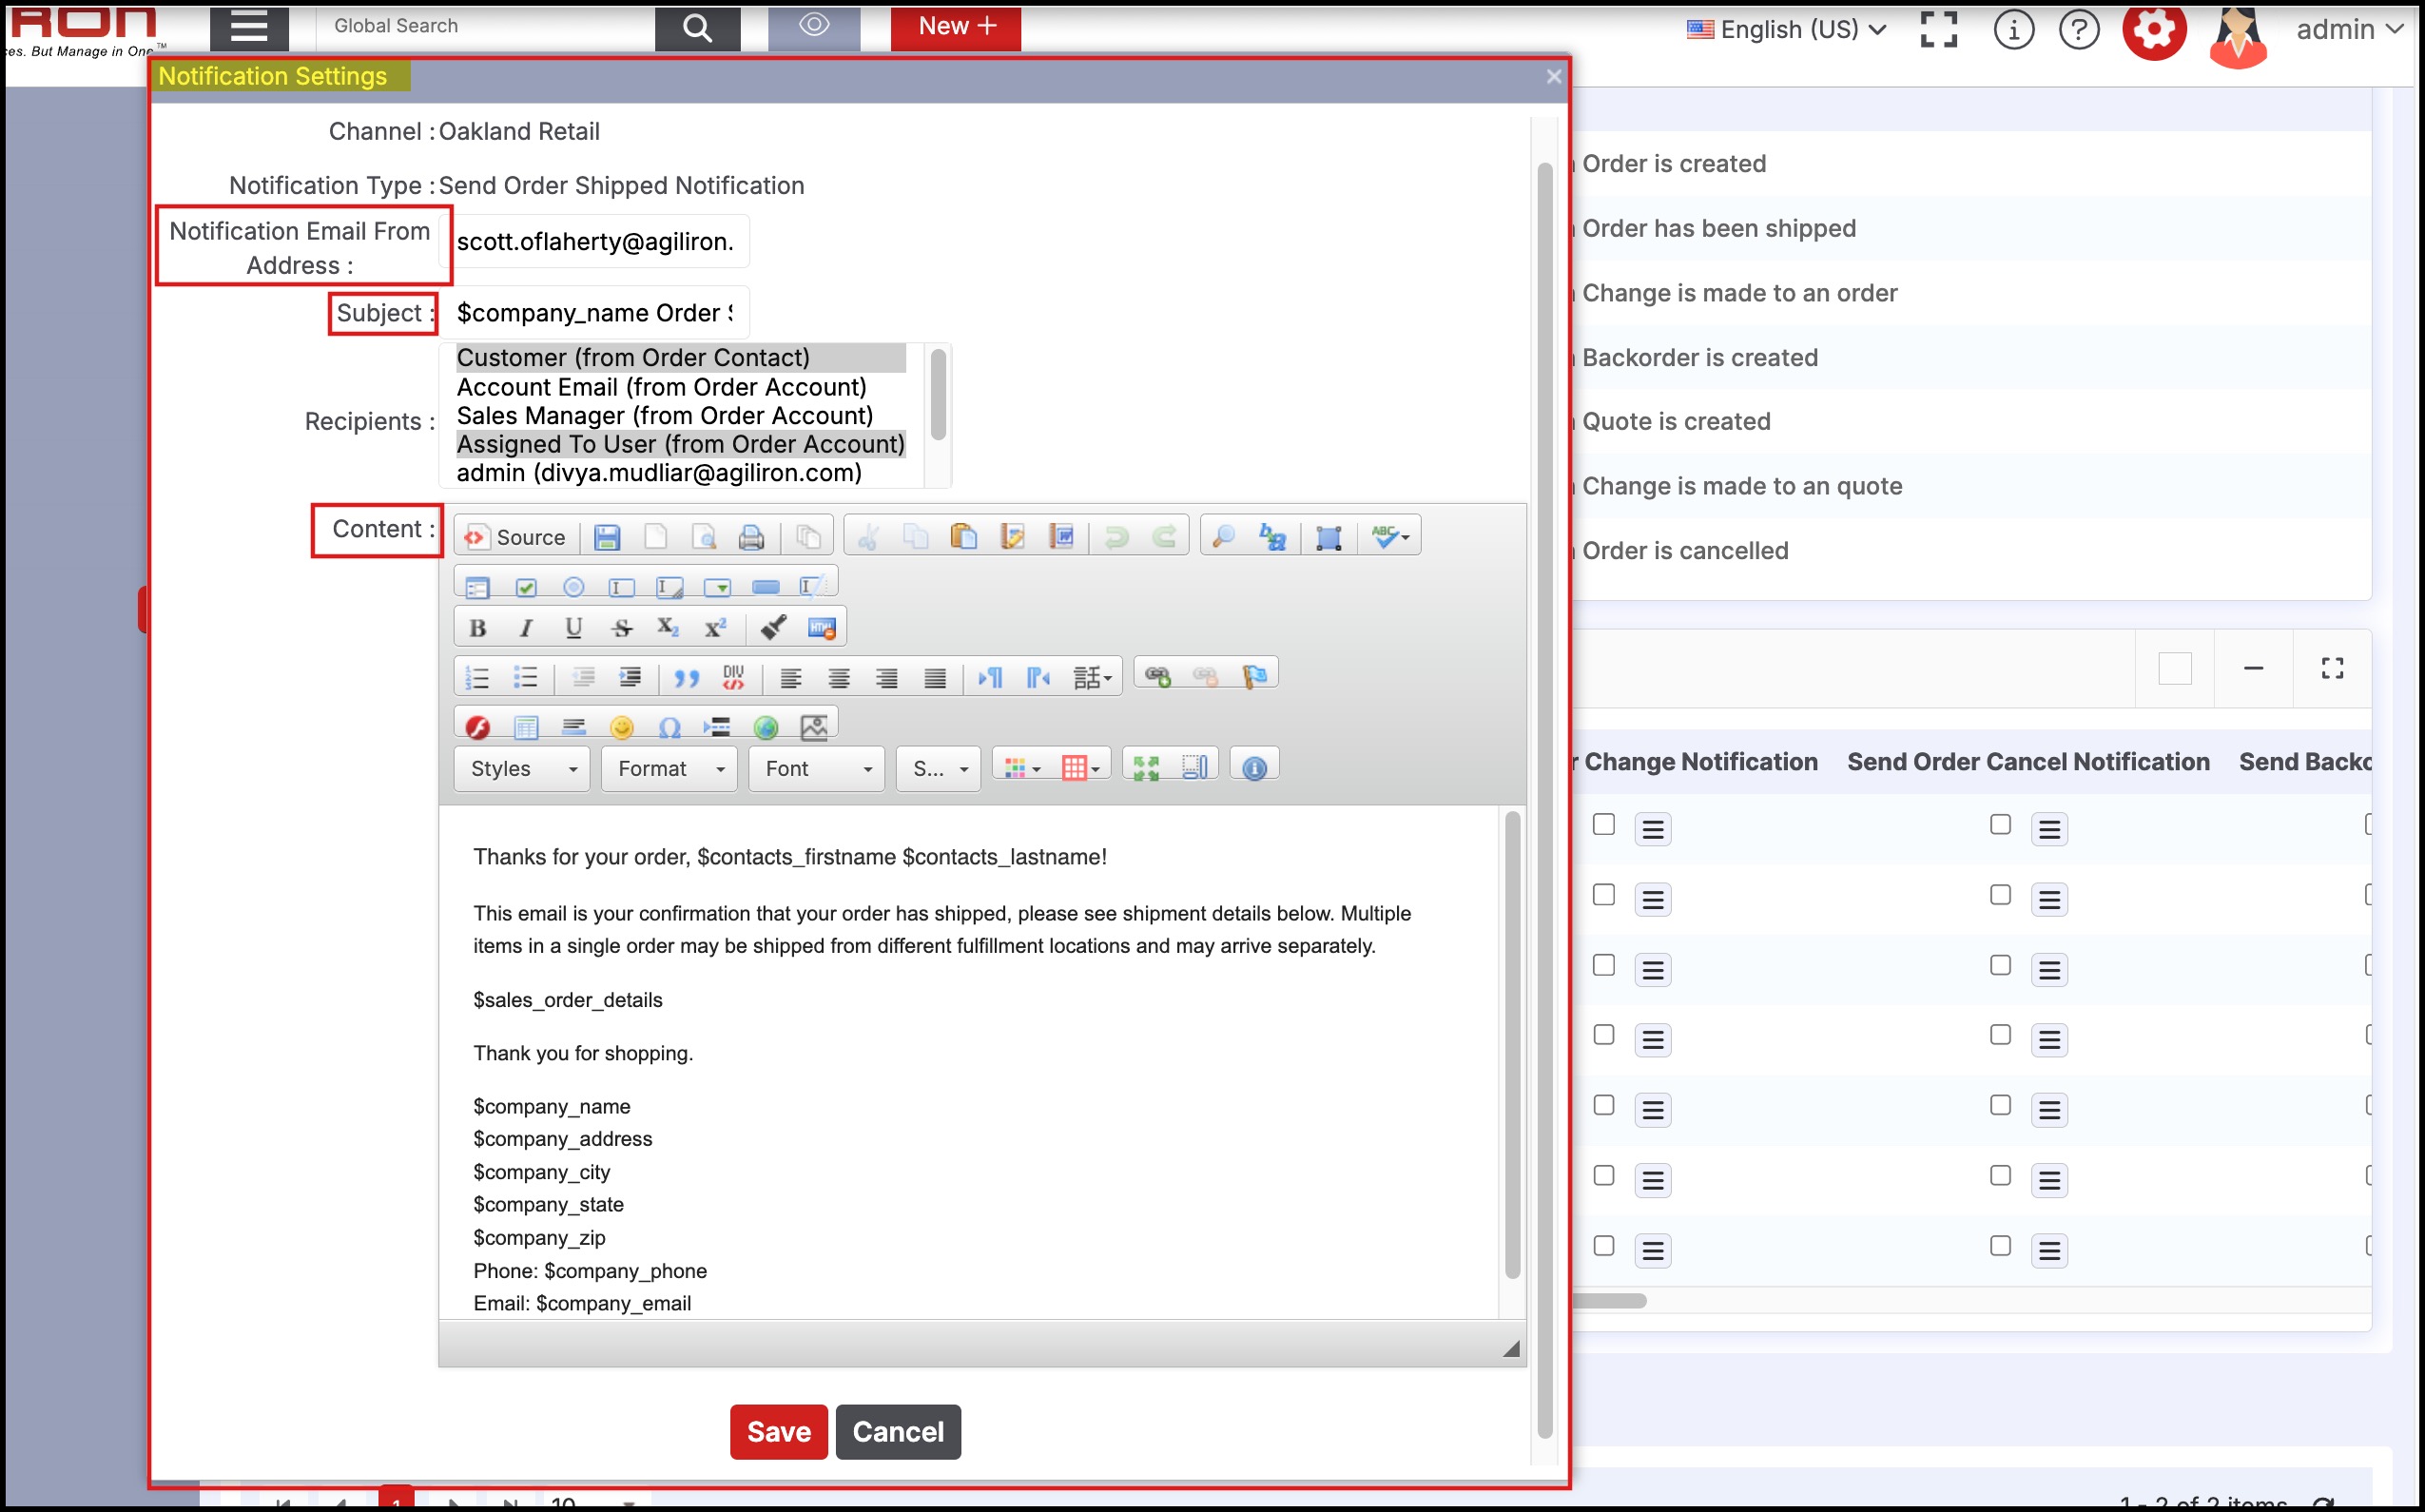Image resolution: width=2425 pixels, height=1512 pixels.
Task: Click the underline formatting icon
Action: [573, 628]
